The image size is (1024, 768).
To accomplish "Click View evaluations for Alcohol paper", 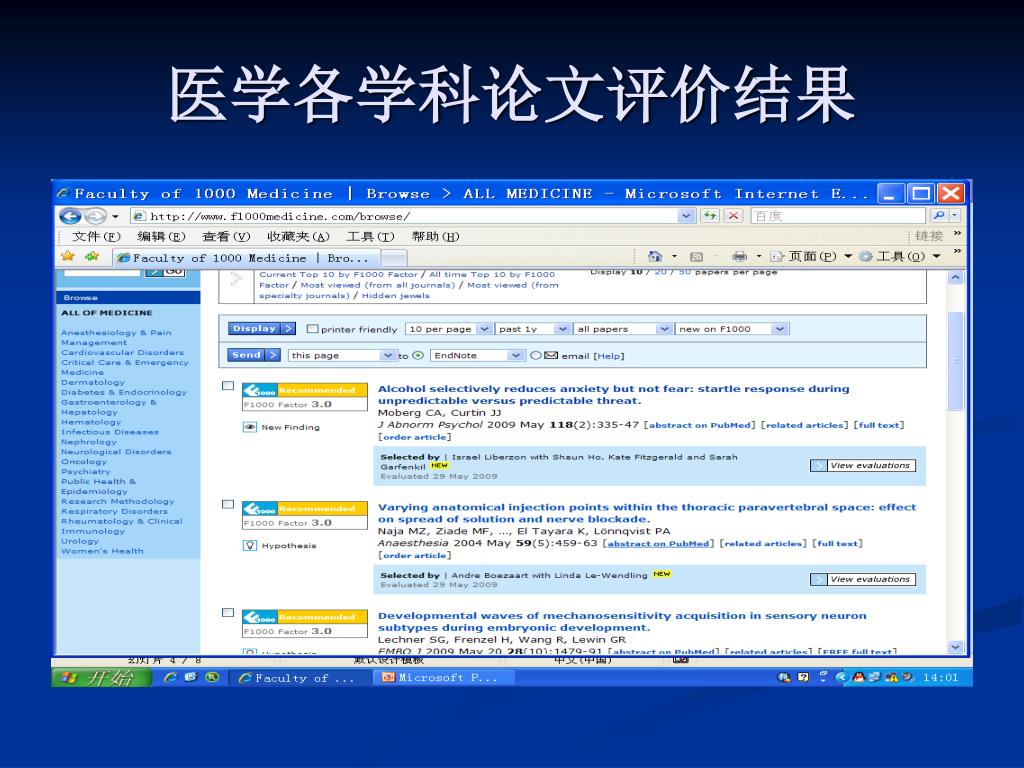I will tap(863, 465).
